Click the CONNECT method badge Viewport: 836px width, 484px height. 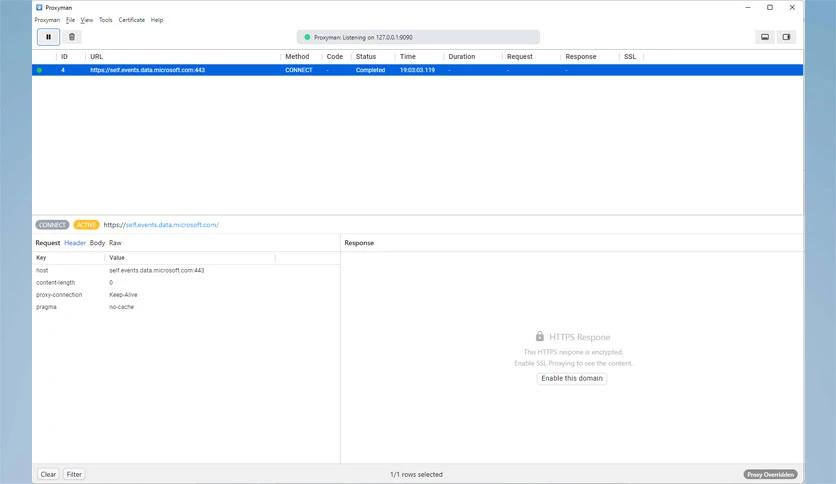click(52, 225)
